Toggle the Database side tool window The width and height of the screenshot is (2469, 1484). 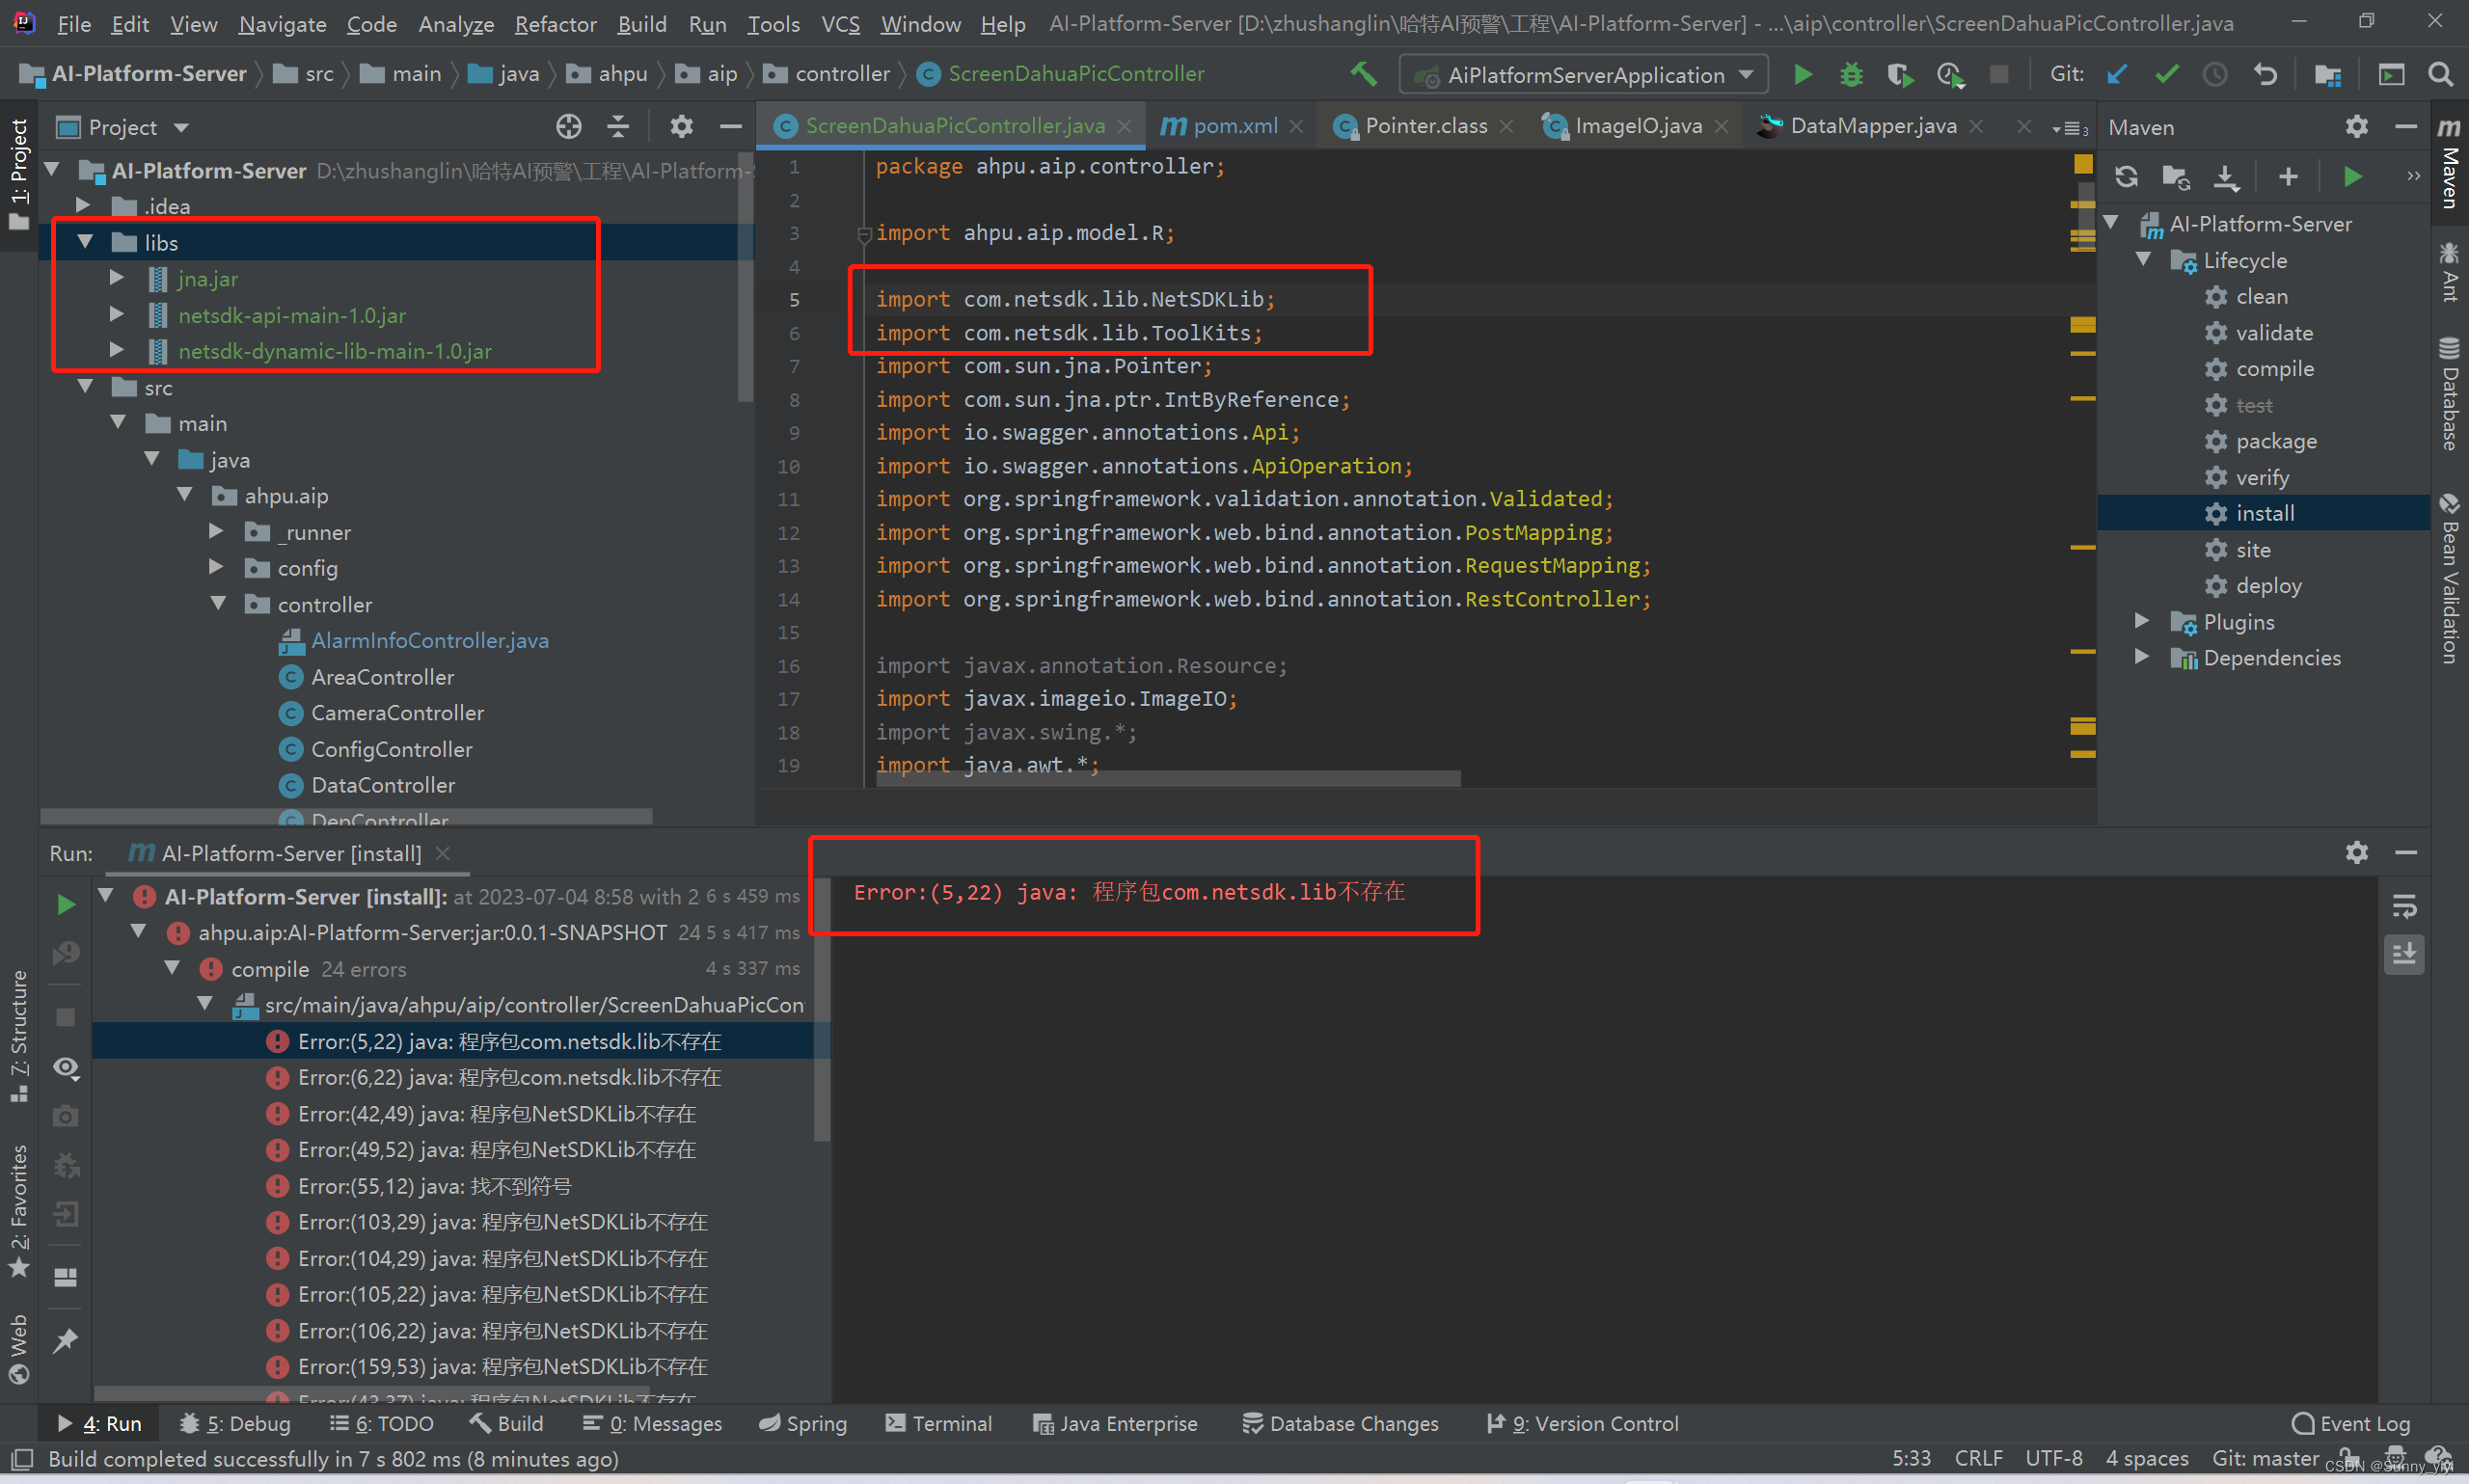(2449, 394)
